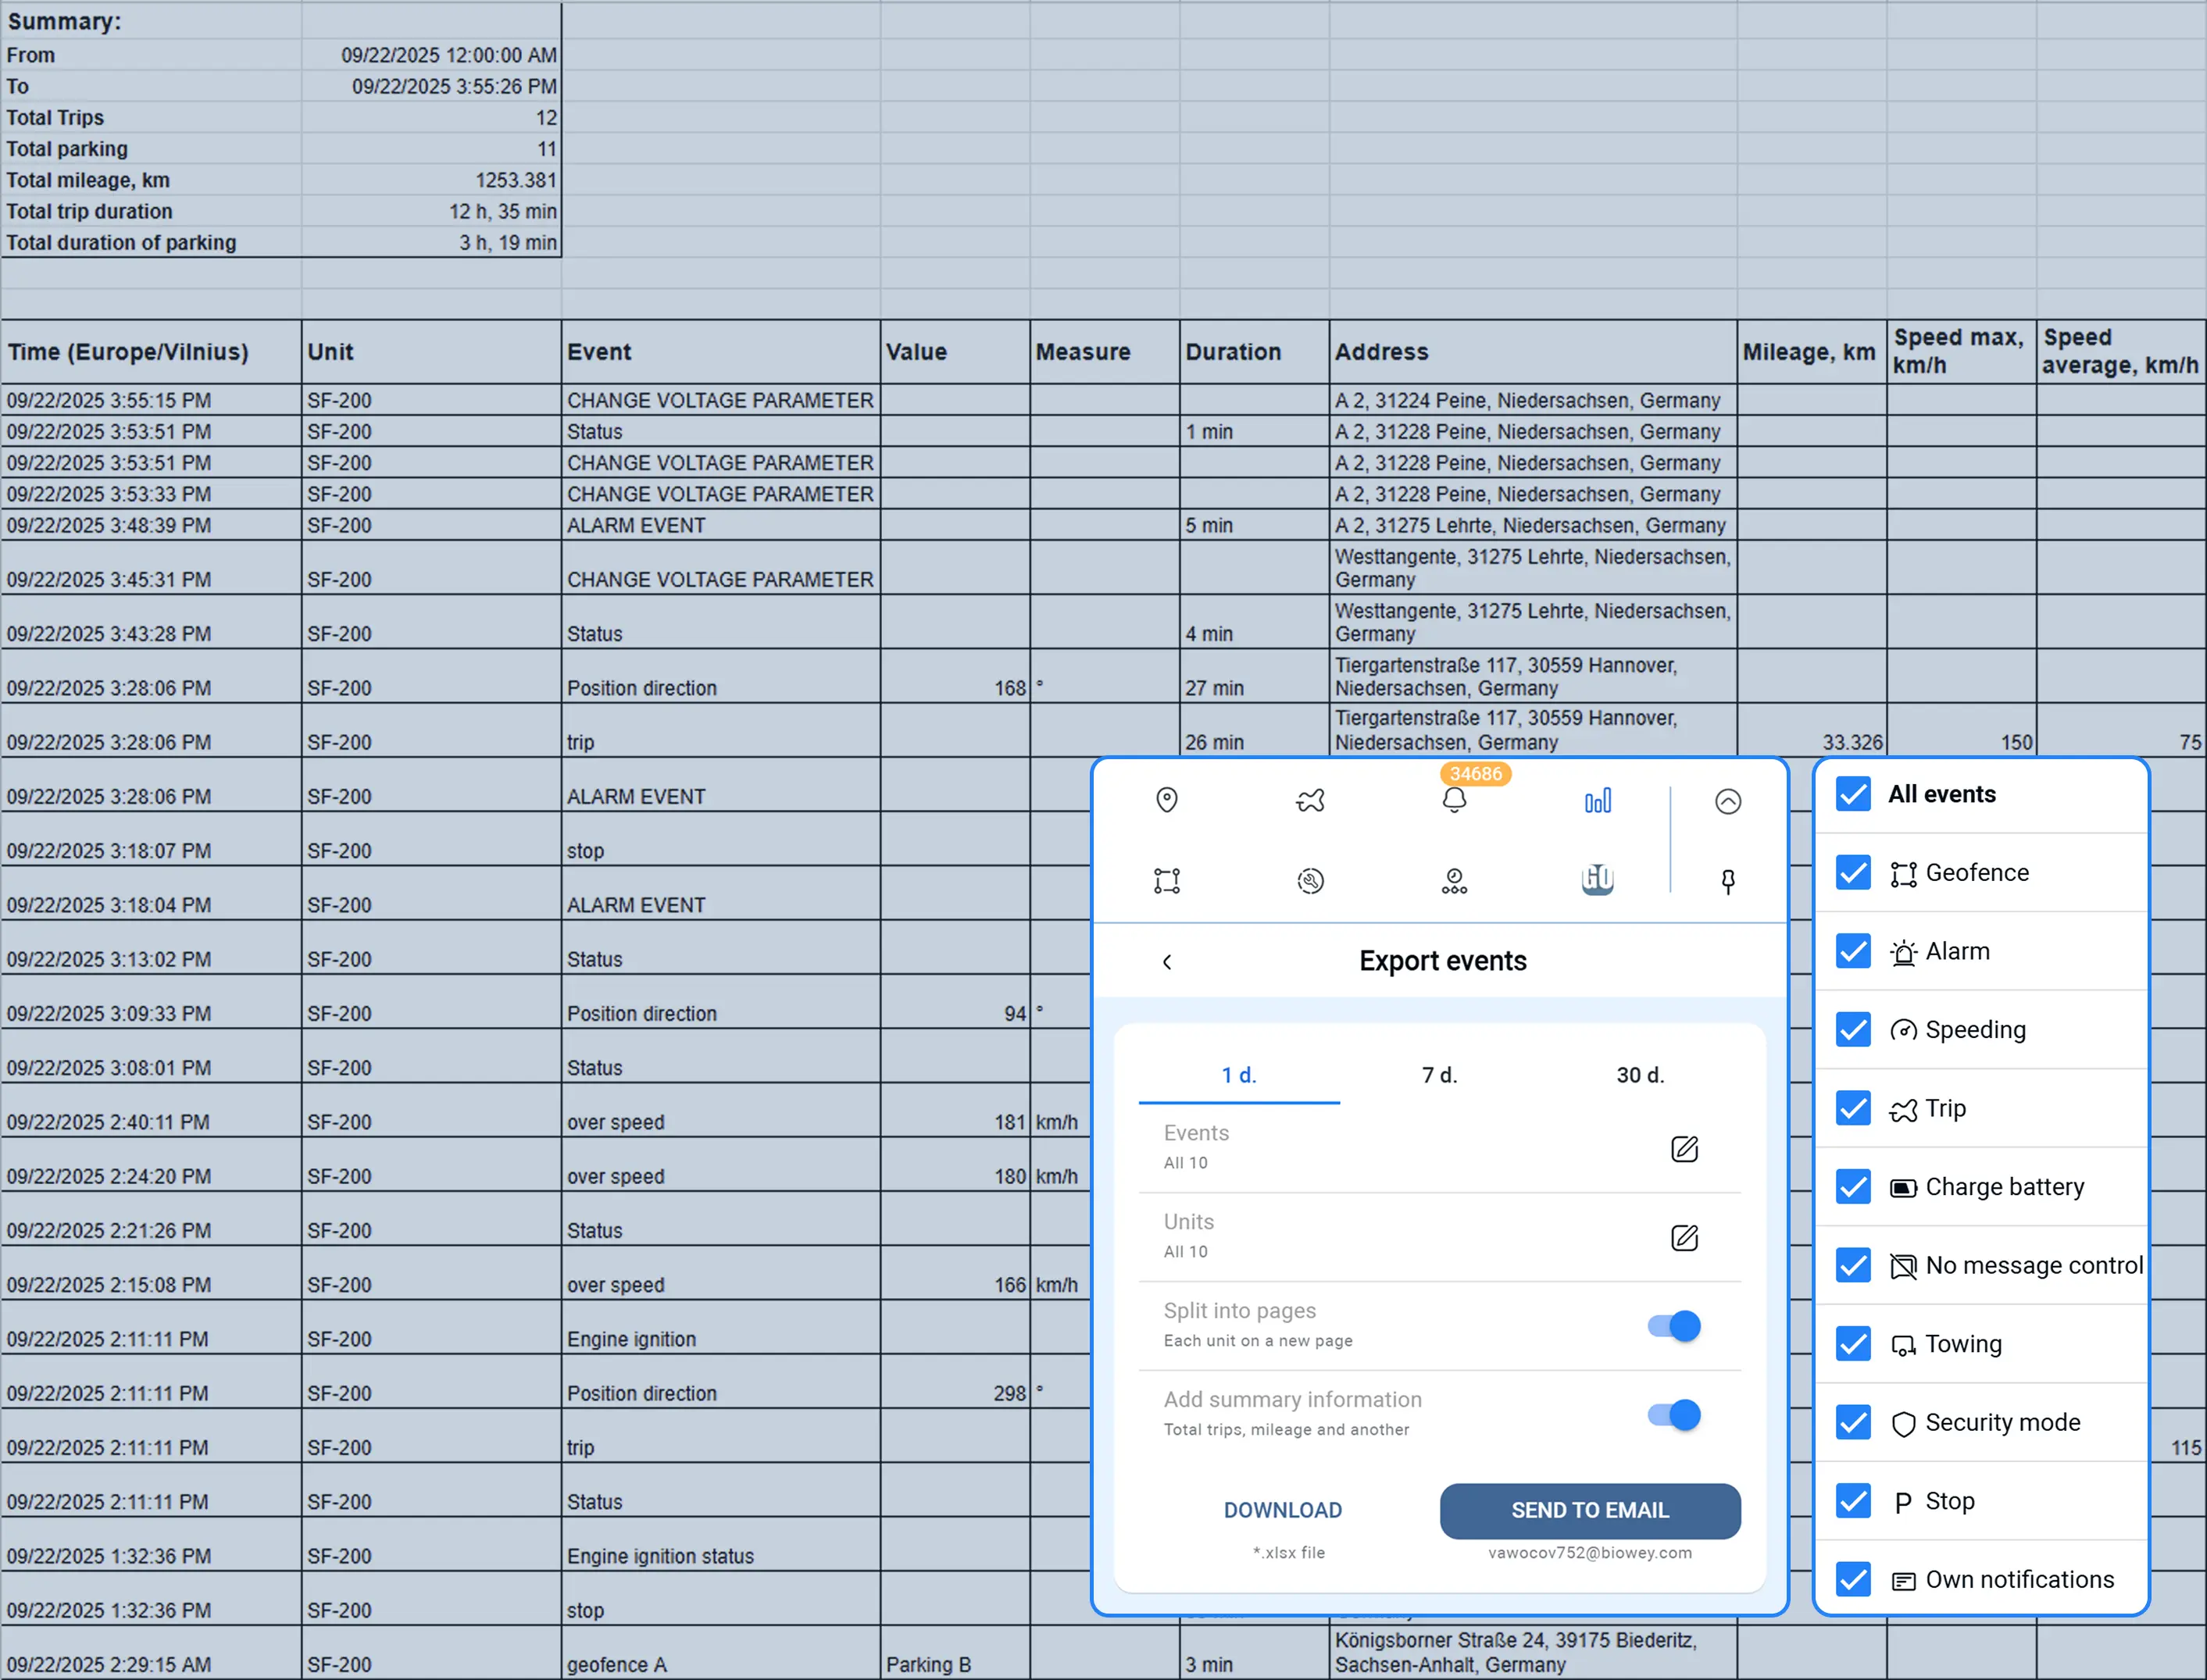Viewport: 2207px width, 1680px height.
Task: Open the geofence editing tool icon
Action: point(1167,881)
